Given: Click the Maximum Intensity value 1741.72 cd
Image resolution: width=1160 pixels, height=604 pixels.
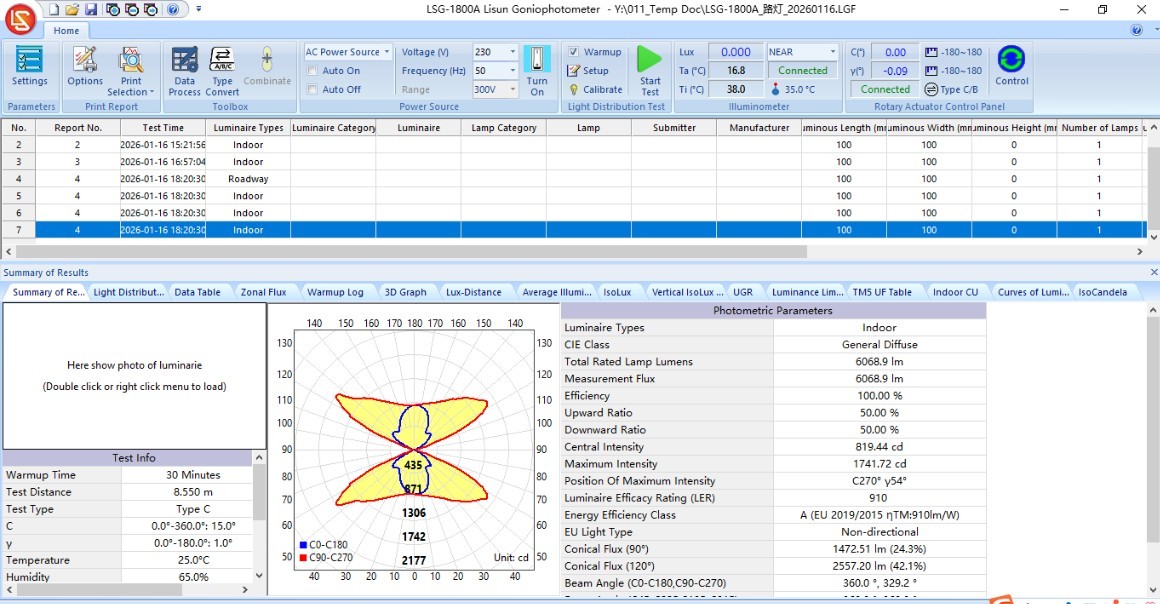Looking at the screenshot, I should pos(879,464).
